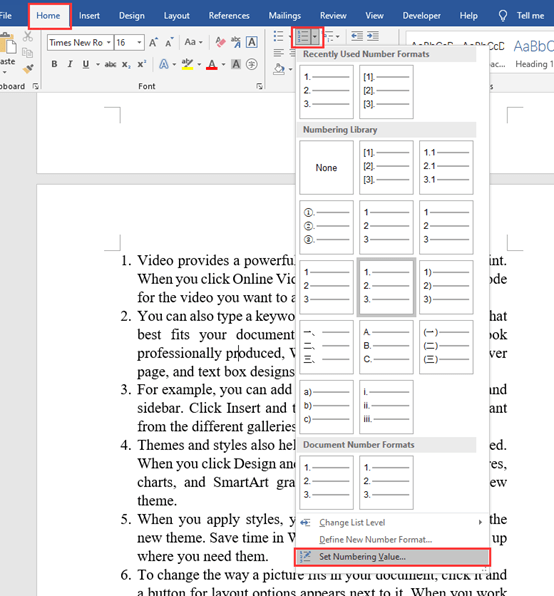Increase font size with Grow Font

(x=153, y=42)
